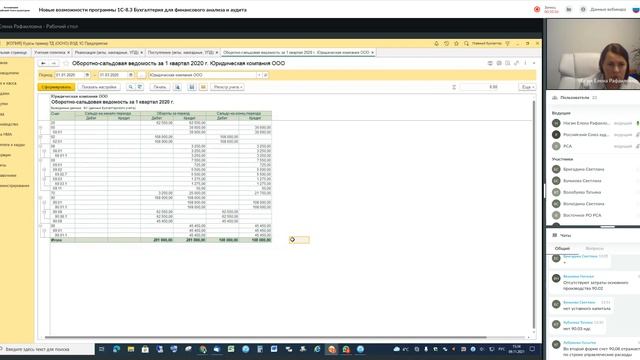Click the save report diskette icon
The width and height of the screenshot is (640, 360).
point(192,87)
